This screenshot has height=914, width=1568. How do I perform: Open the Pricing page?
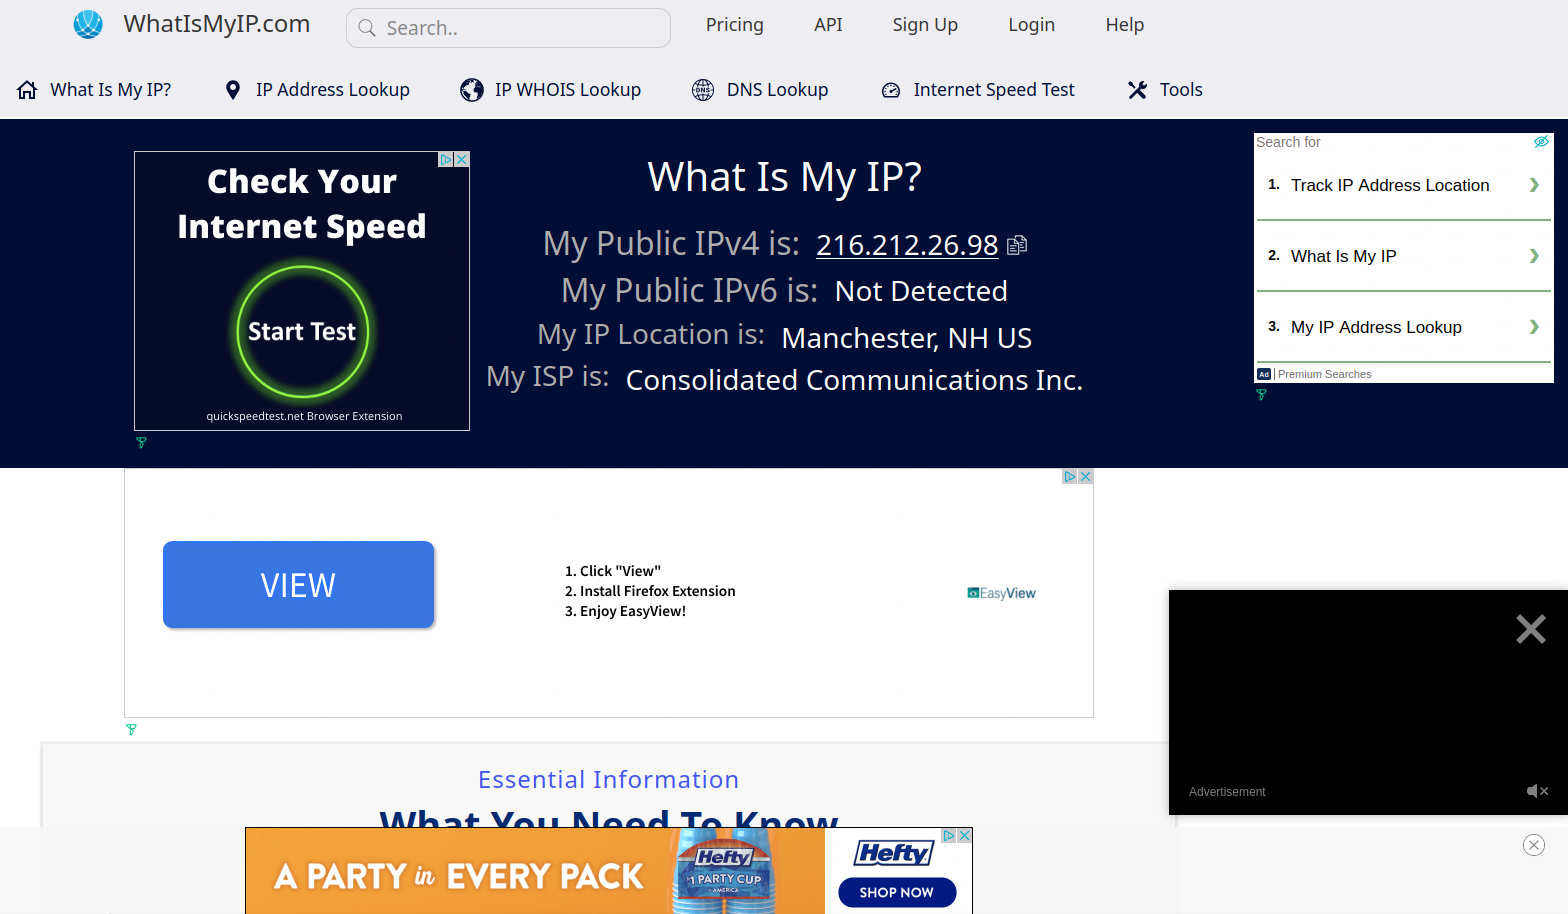pos(735,25)
